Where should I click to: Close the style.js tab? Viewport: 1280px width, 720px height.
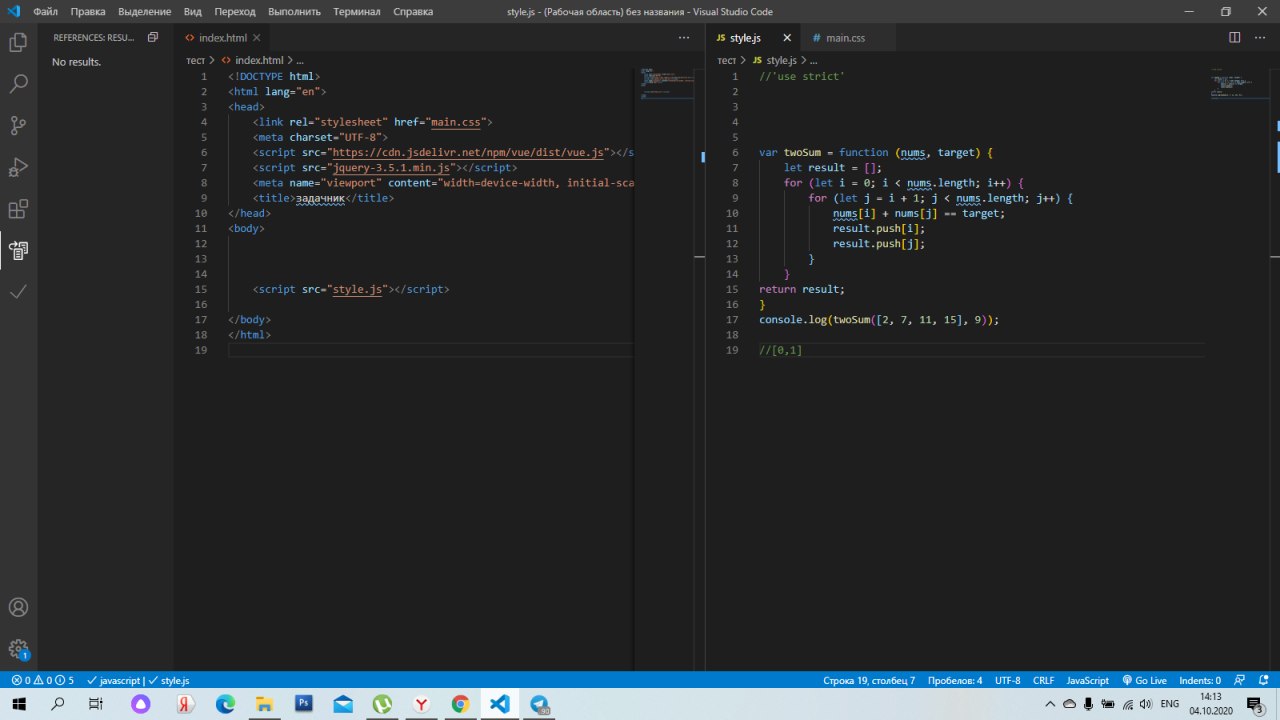[787, 38]
